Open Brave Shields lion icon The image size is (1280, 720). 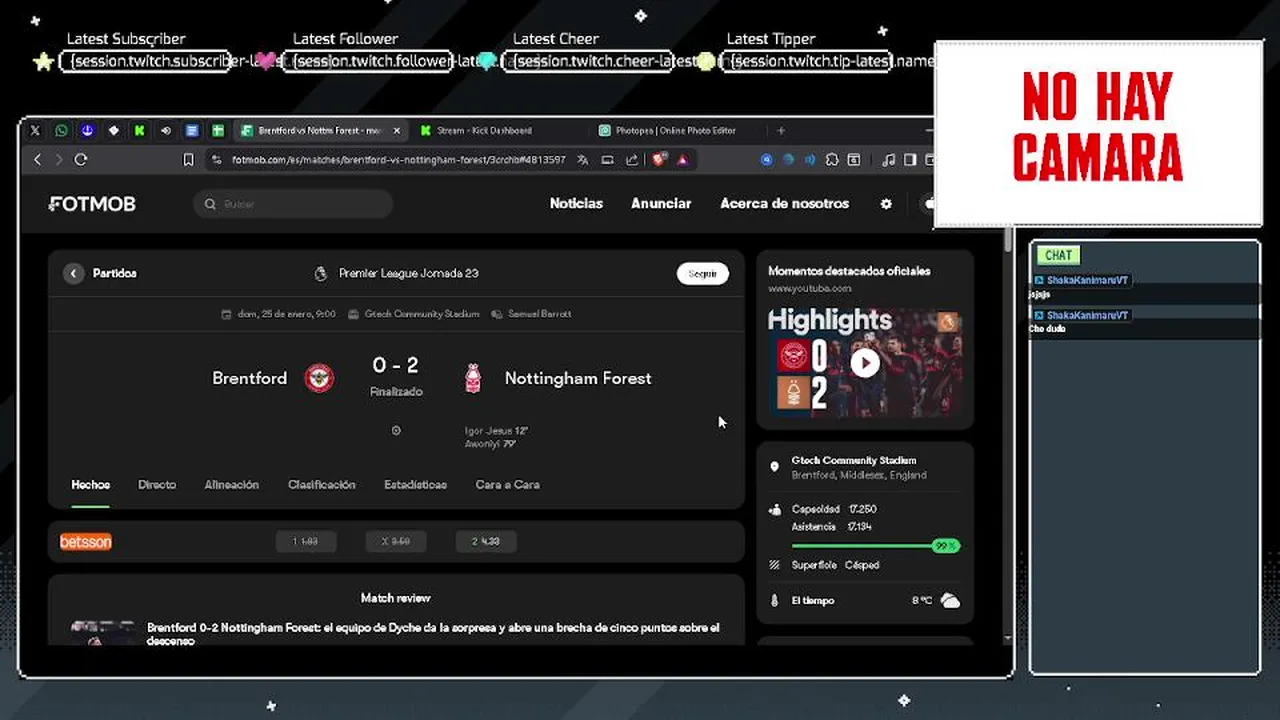point(660,159)
